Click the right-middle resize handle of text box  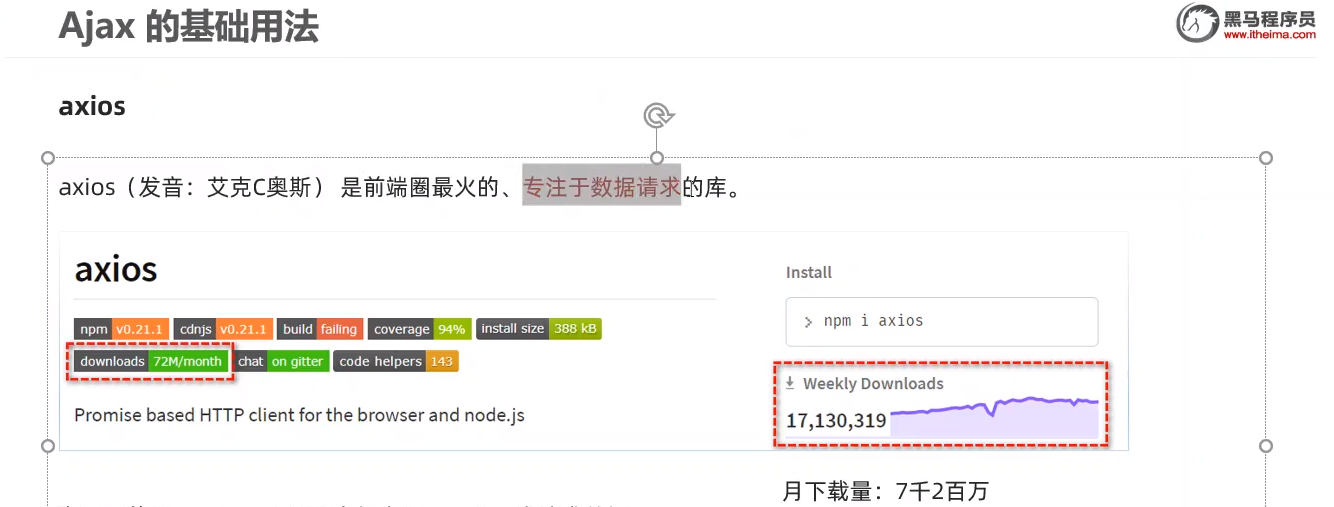(x=1266, y=446)
